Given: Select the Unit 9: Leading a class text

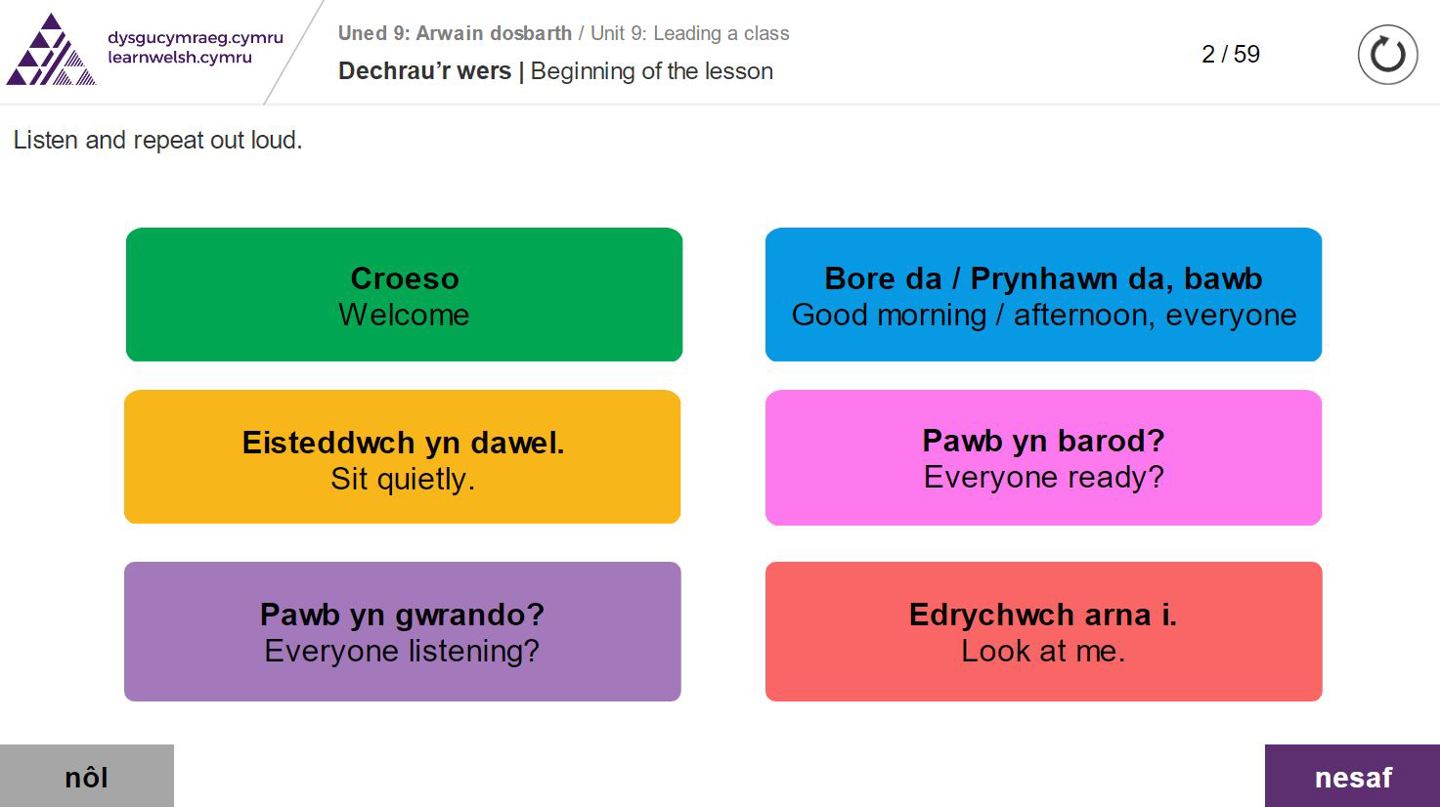Looking at the screenshot, I should pyautogui.click(x=690, y=33).
